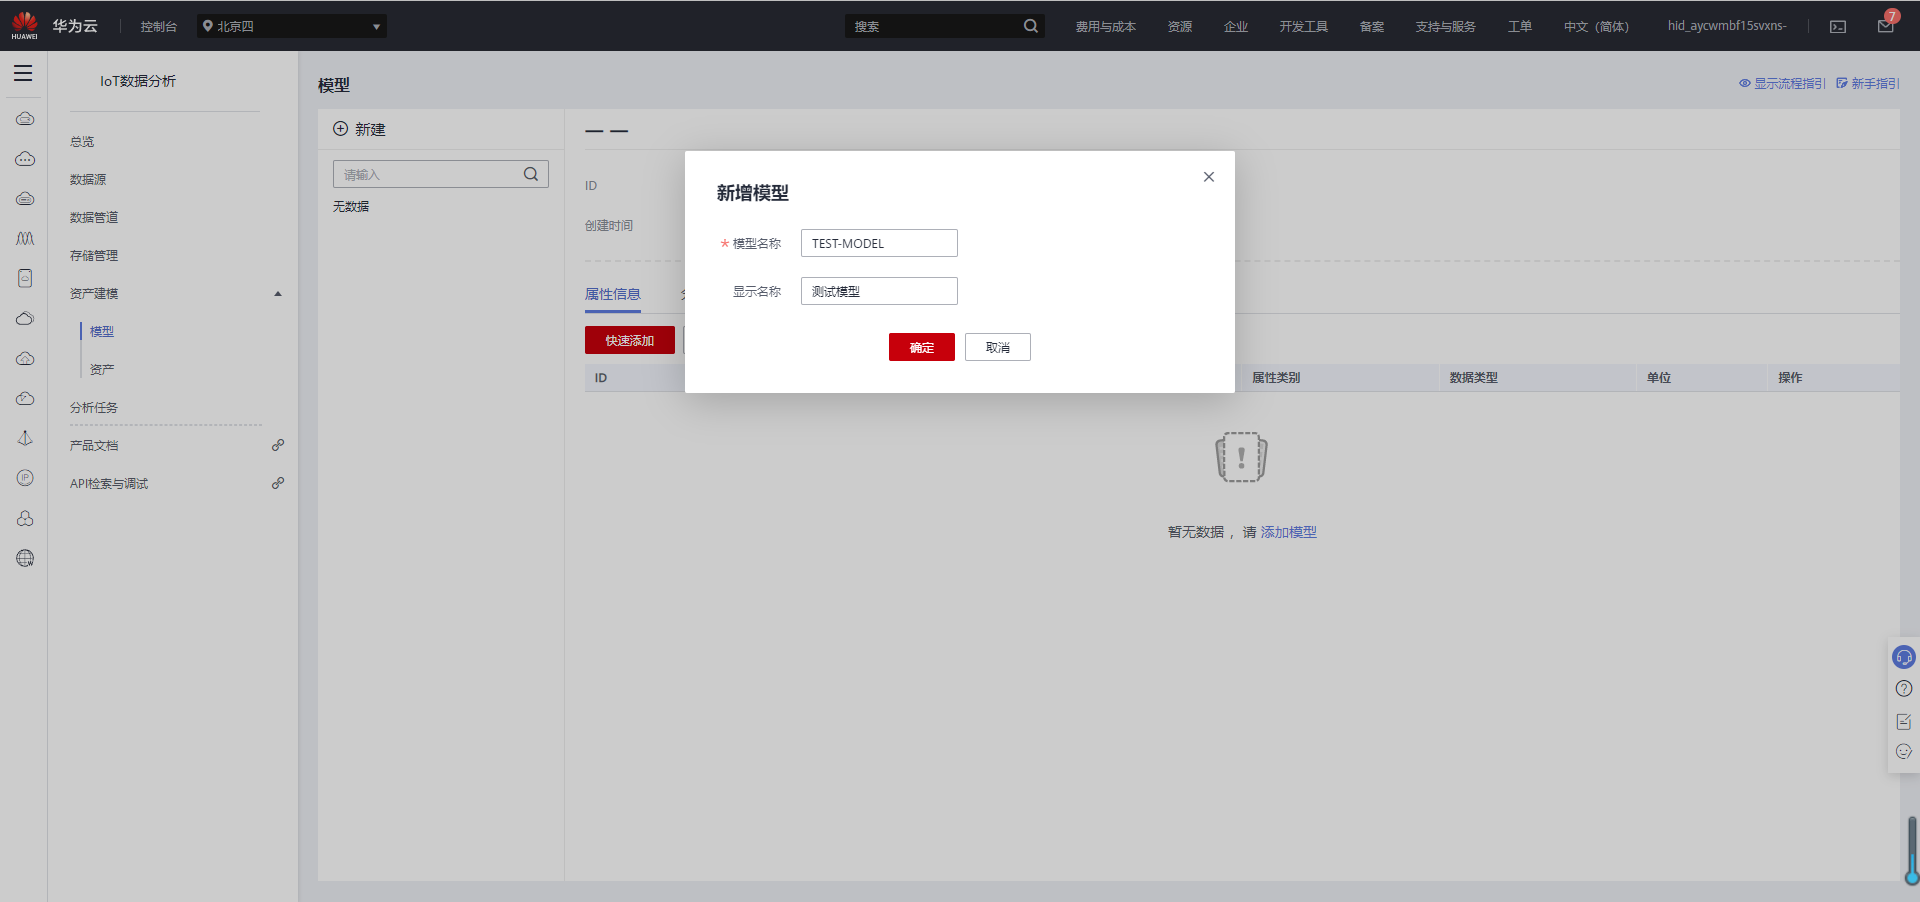Image resolution: width=1920 pixels, height=902 pixels.
Task: Open the blue customer service headset icon
Action: (1904, 657)
